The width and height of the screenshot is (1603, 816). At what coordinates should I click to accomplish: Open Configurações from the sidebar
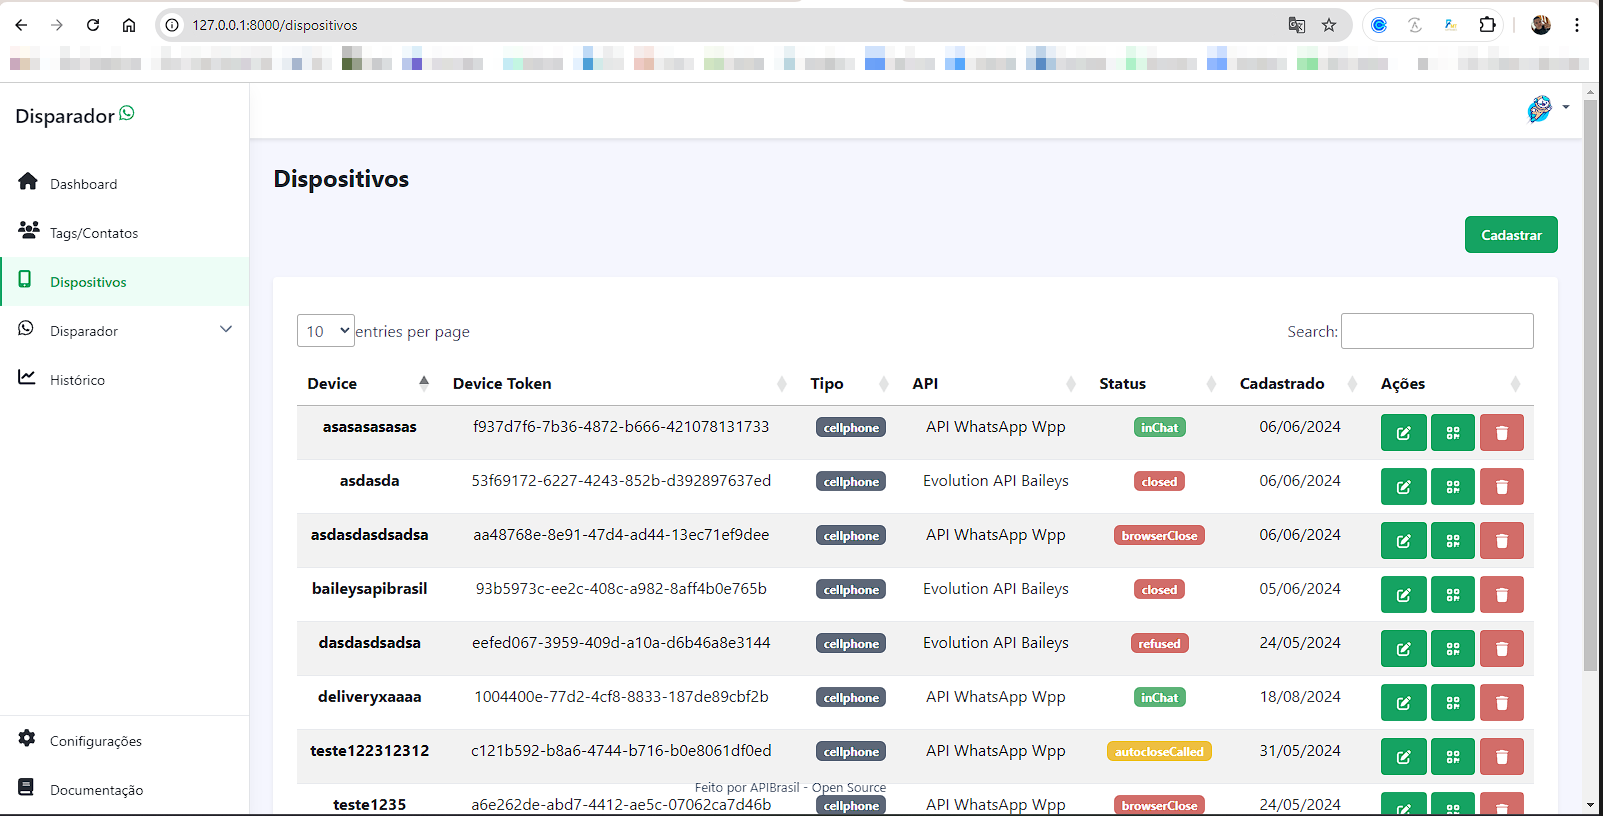point(124,741)
